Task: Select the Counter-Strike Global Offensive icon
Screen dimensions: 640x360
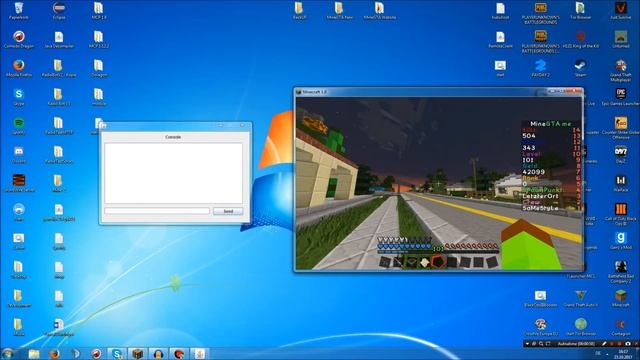Action: pyautogui.click(x=620, y=128)
